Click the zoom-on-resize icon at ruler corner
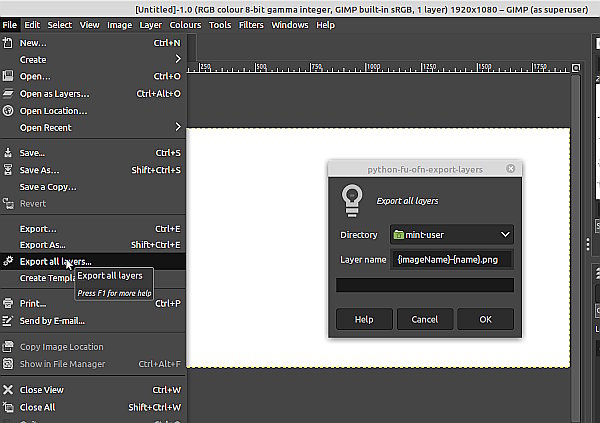This screenshot has width=600, height=423. click(576, 68)
